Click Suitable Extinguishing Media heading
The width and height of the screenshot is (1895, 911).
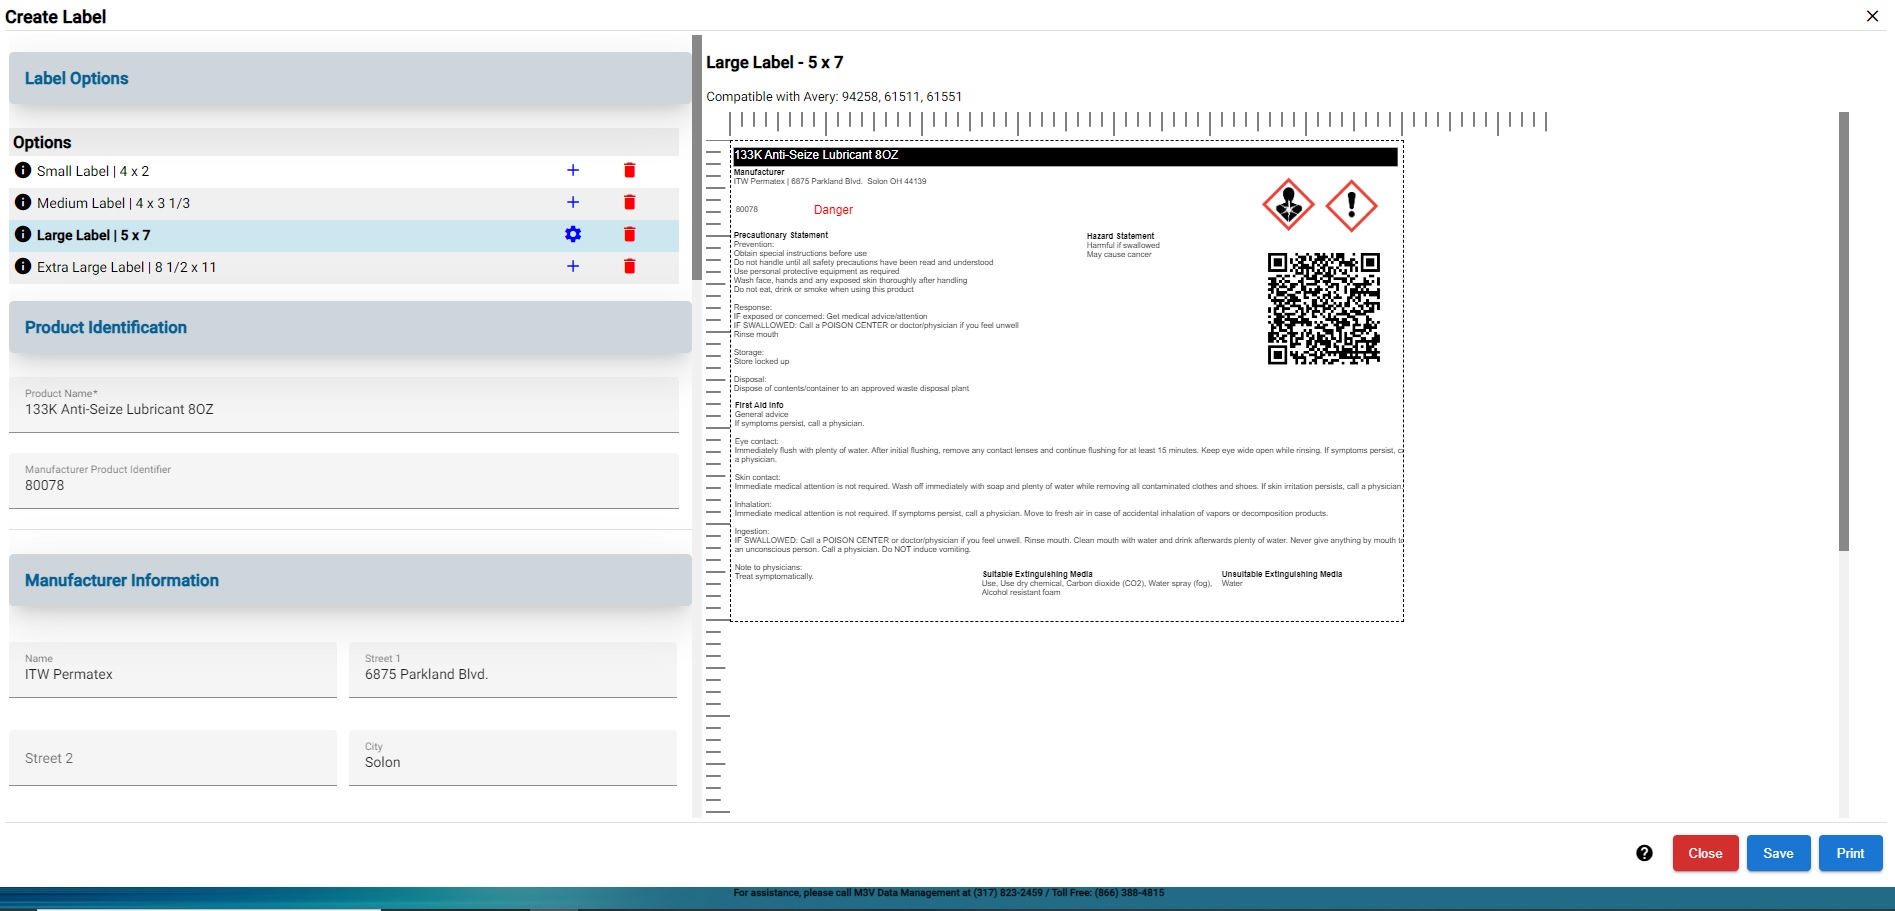pyautogui.click(x=1037, y=574)
